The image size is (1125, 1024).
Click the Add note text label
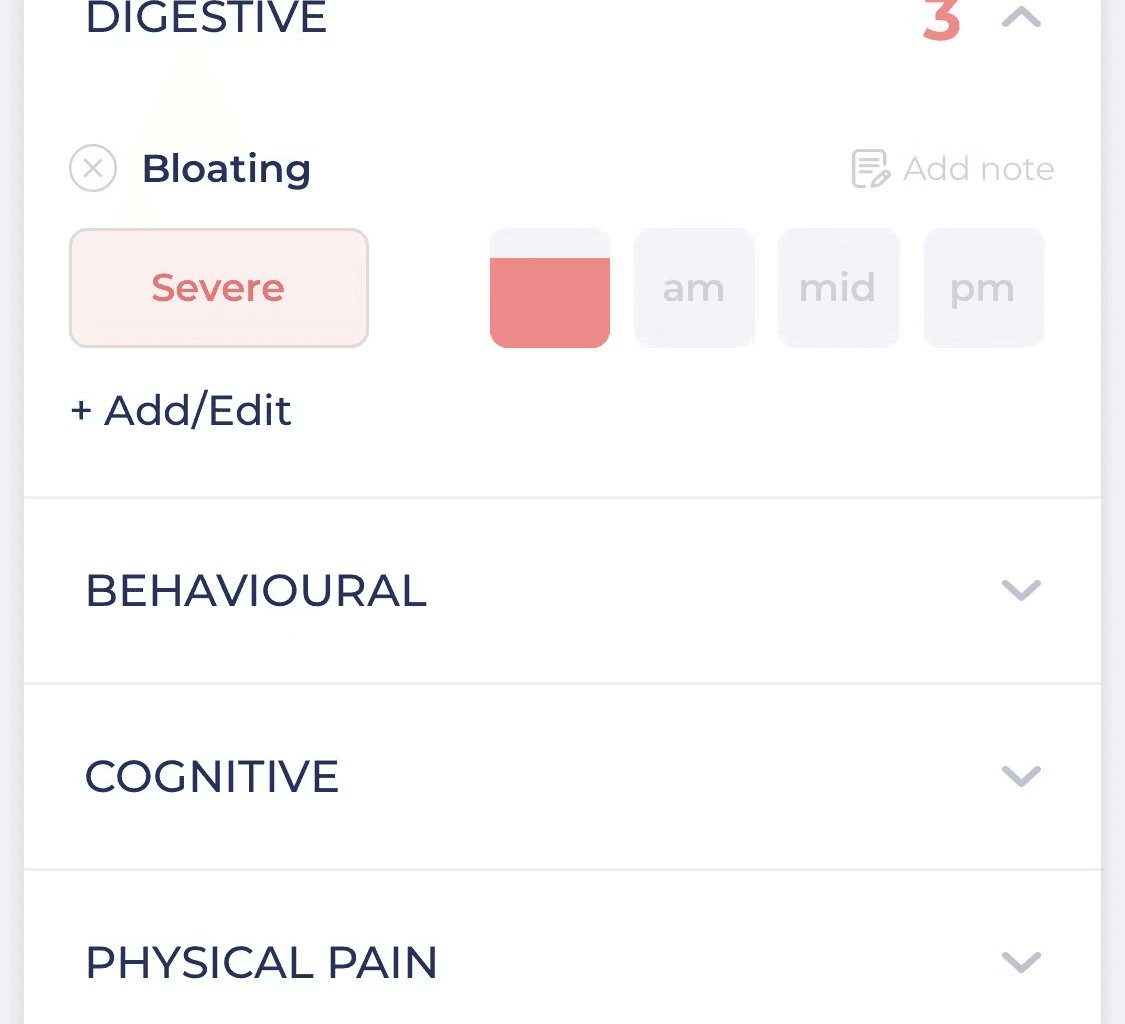(x=979, y=169)
